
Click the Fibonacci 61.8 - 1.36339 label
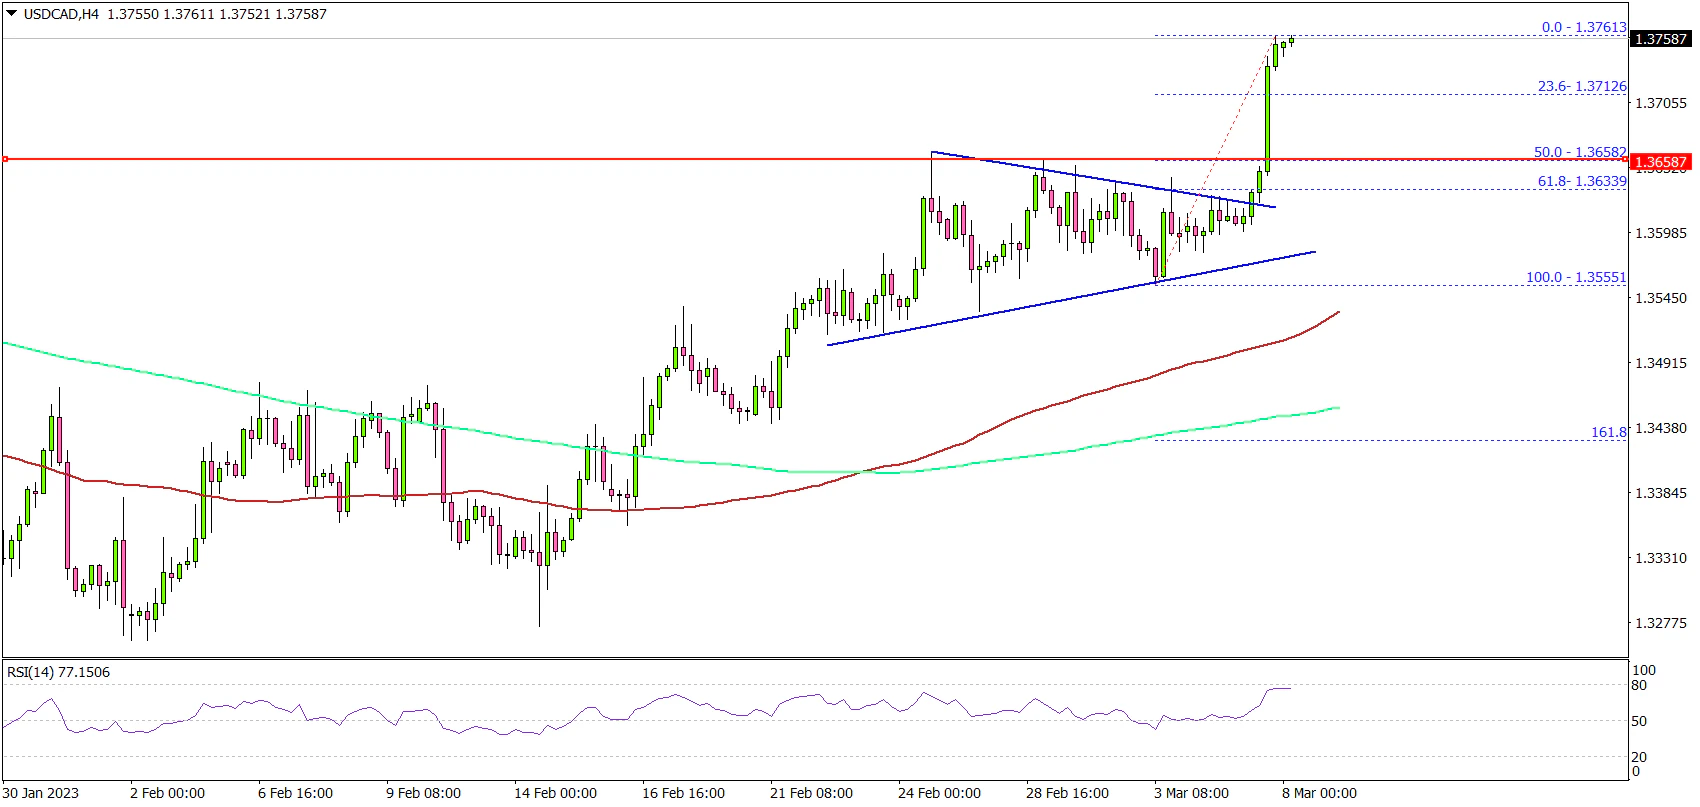1581,181
